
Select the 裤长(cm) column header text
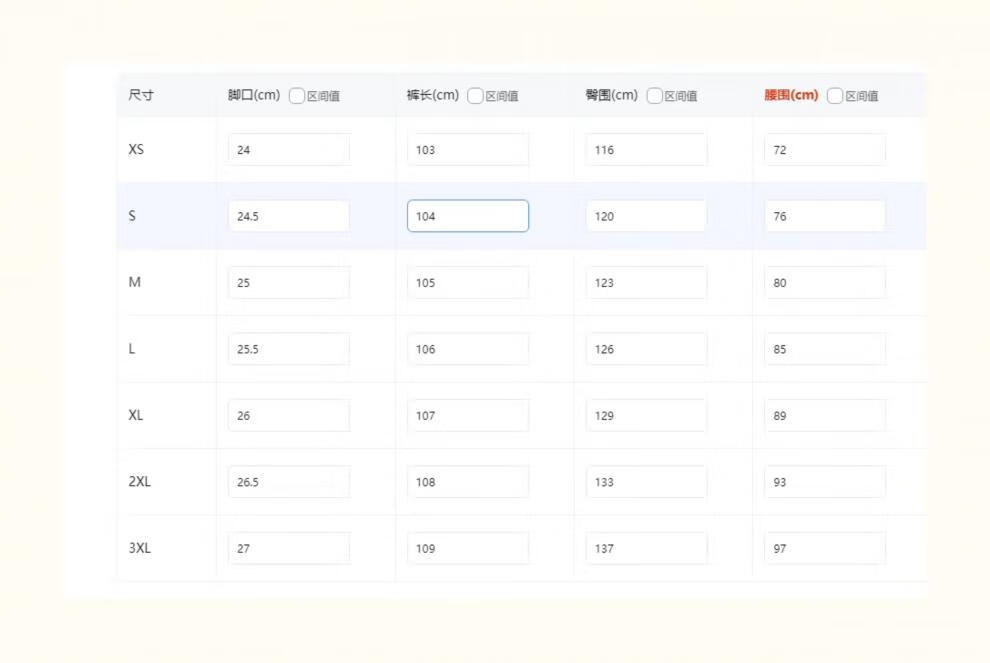432,95
